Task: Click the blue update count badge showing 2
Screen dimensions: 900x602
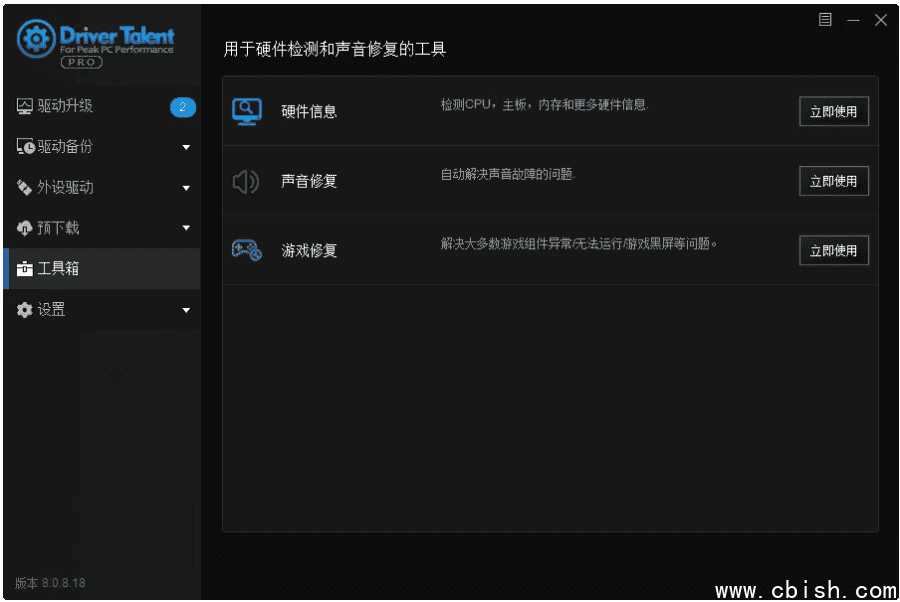Action: click(181, 106)
